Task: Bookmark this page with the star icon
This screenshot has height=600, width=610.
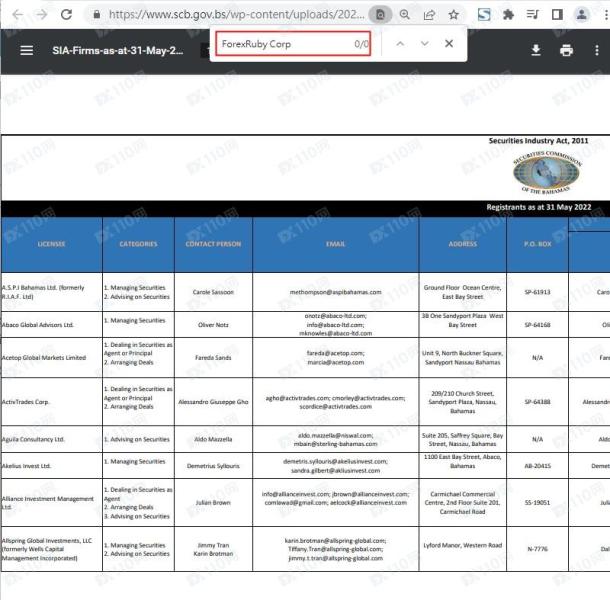Action: 454,15
